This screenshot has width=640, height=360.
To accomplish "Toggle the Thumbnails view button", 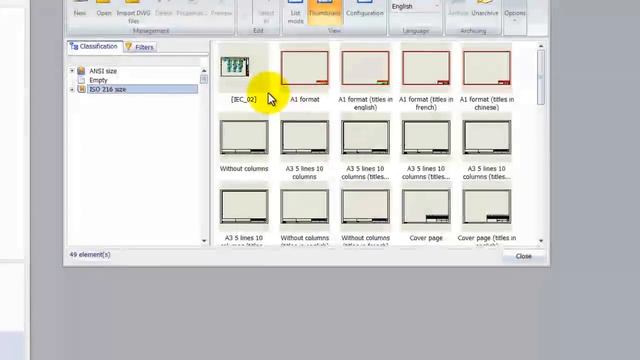I will pos(324,12).
